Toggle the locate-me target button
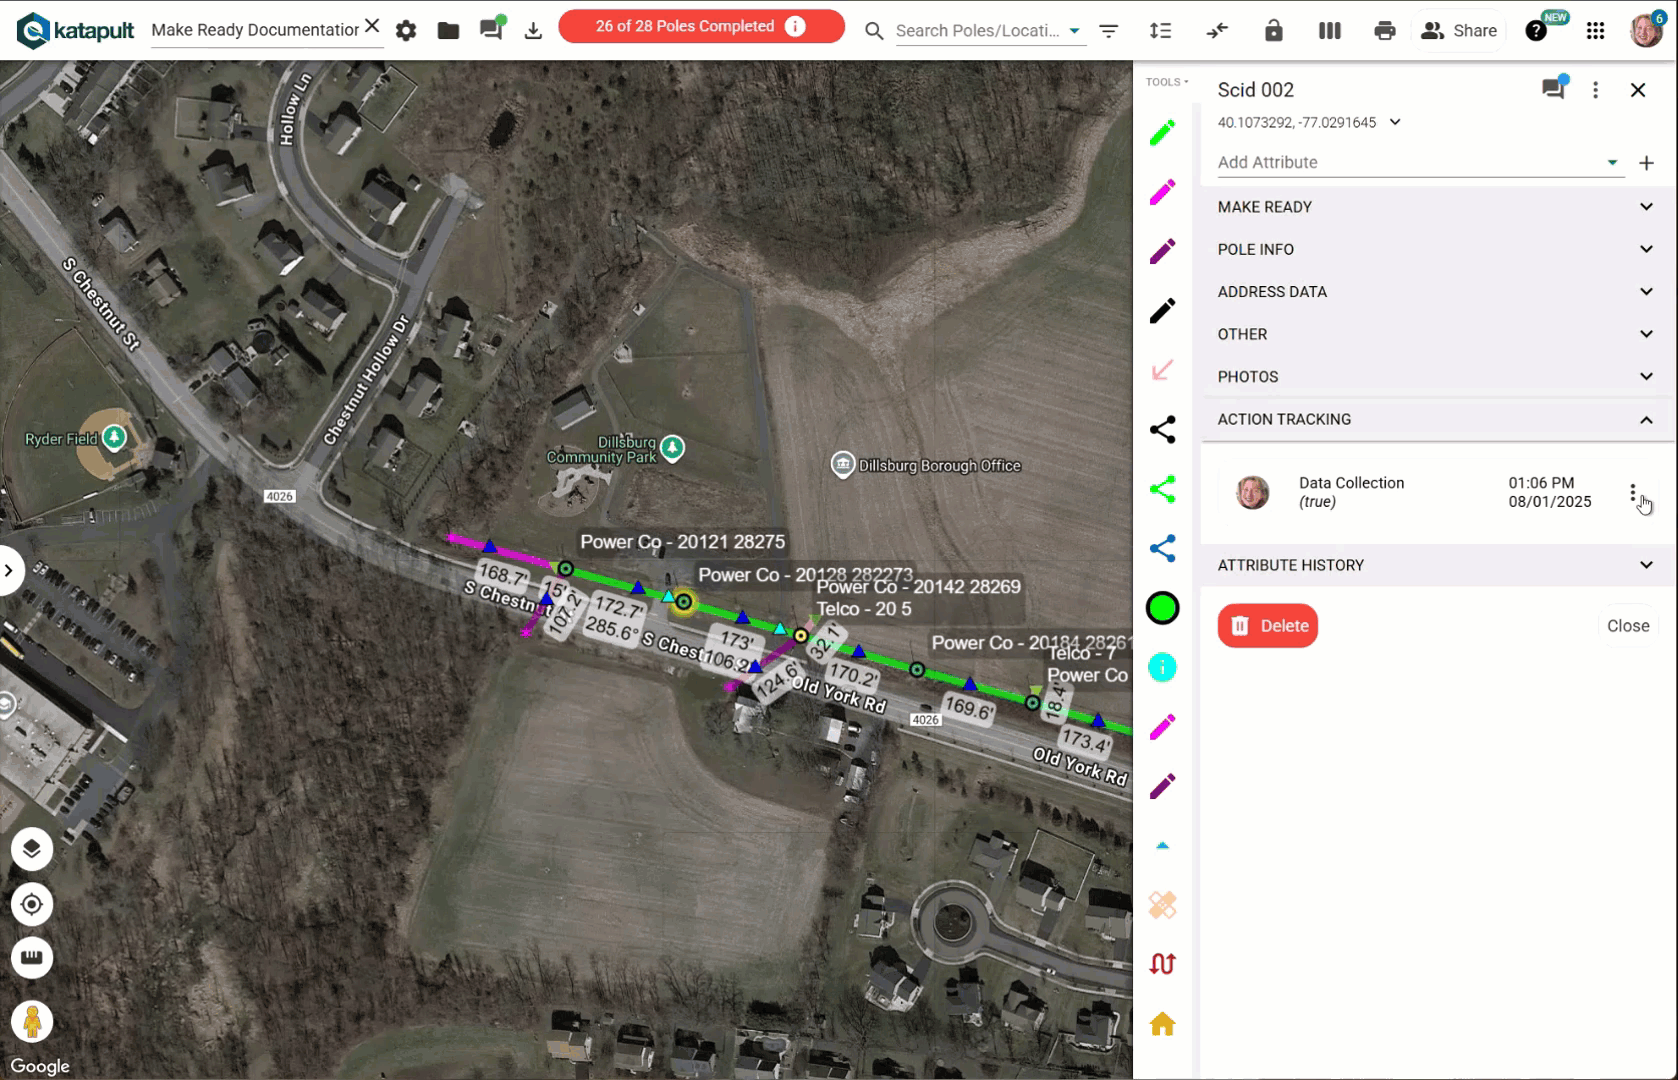Screen dimensions: 1678x1080 32,904
